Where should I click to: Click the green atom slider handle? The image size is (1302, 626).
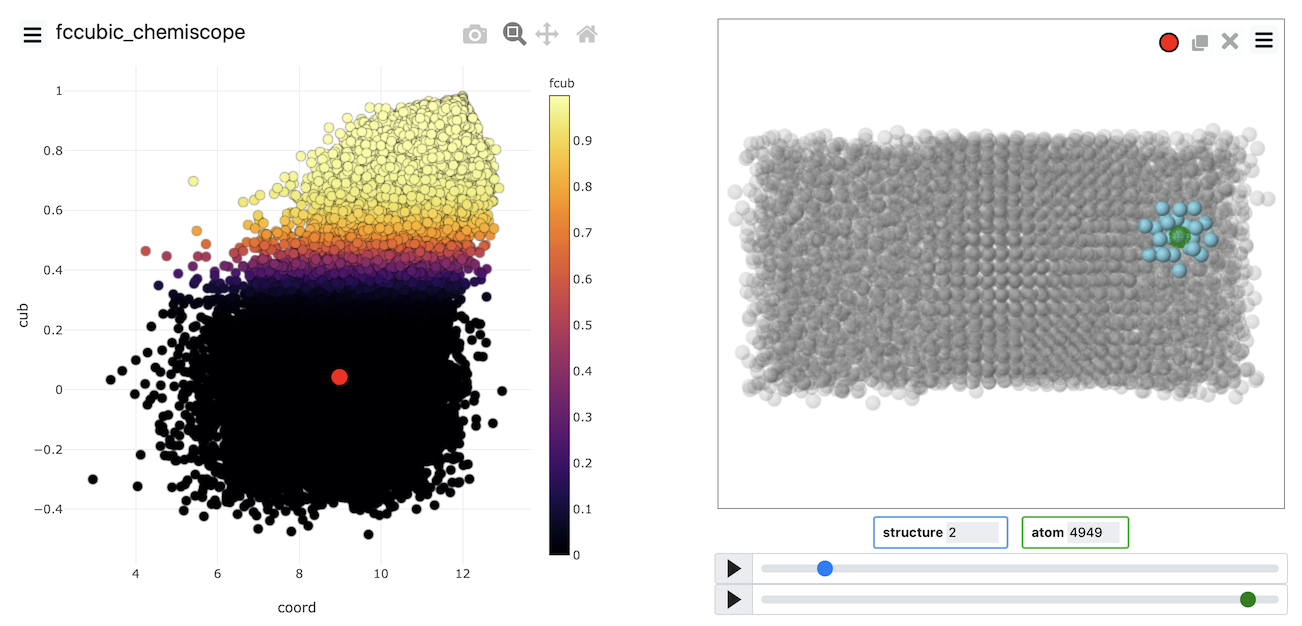[x=1247, y=599]
